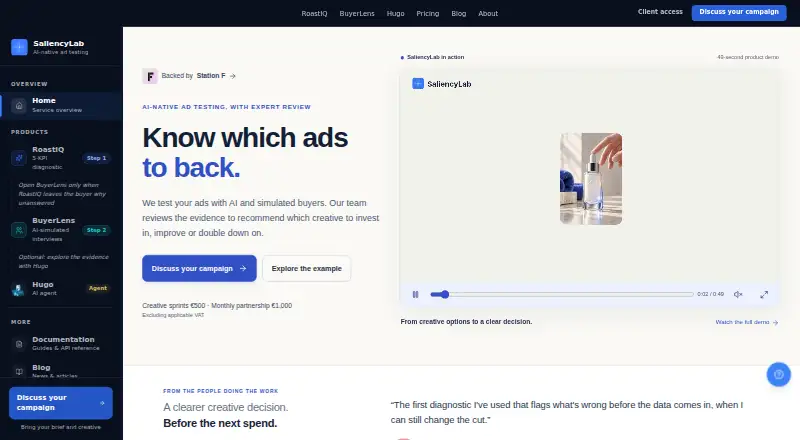Click the Documentation page icon
The width and height of the screenshot is (800, 440).
[x=19, y=344]
